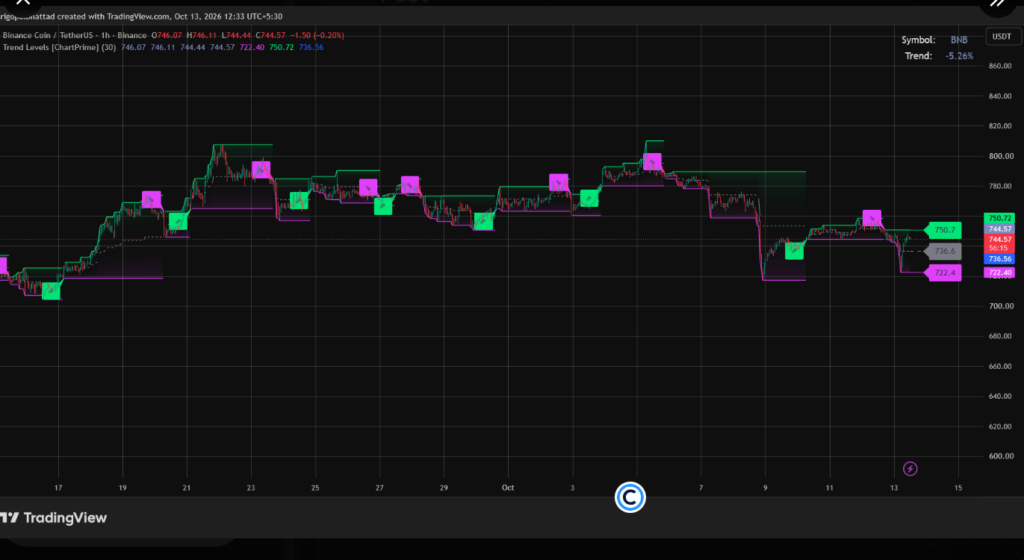Click the date label 15 on the time axis

pos(958,488)
